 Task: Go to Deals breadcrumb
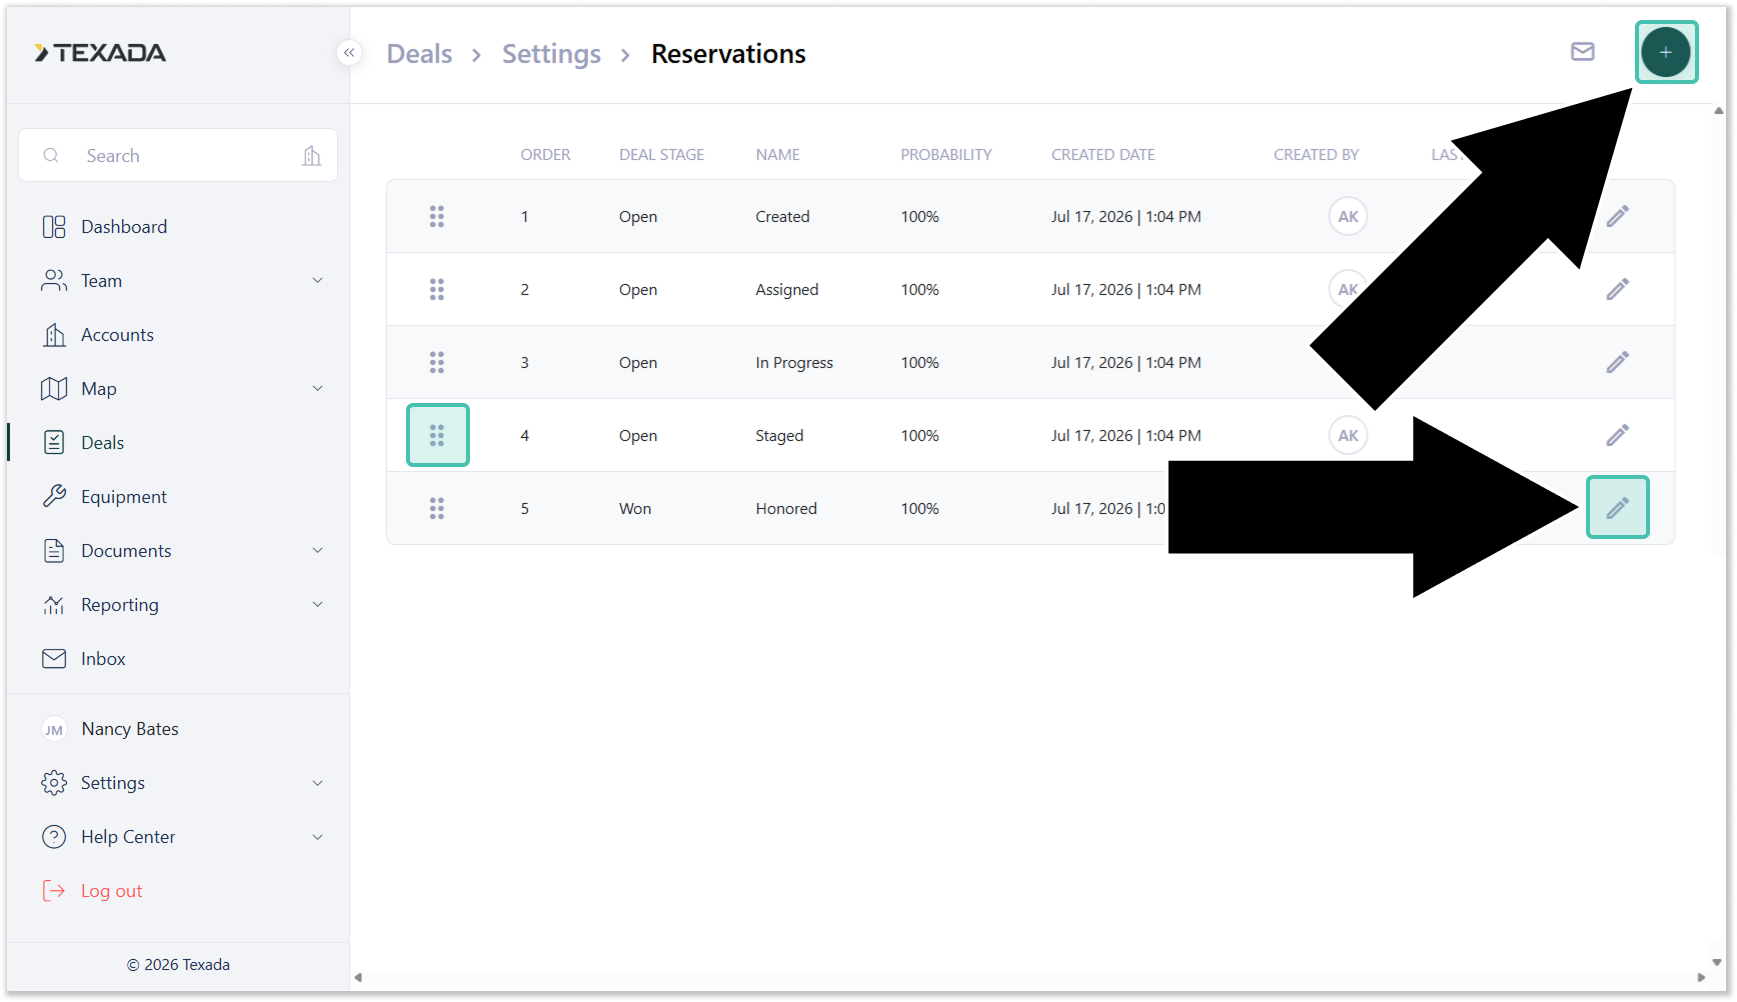point(419,54)
